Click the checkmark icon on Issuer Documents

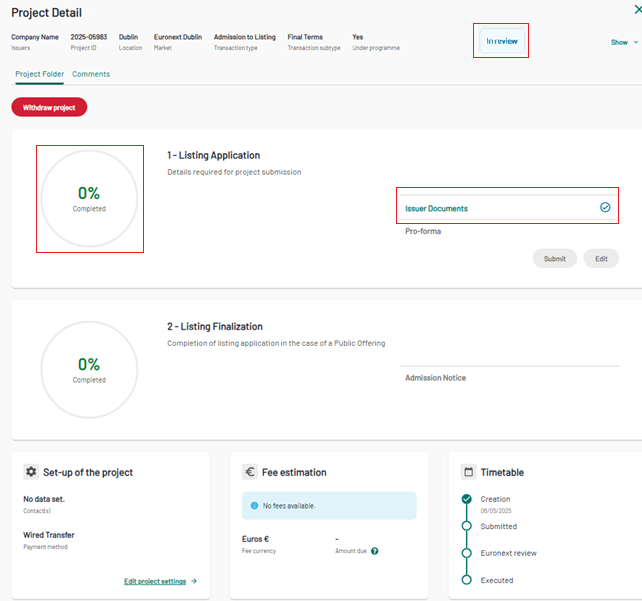click(x=605, y=208)
